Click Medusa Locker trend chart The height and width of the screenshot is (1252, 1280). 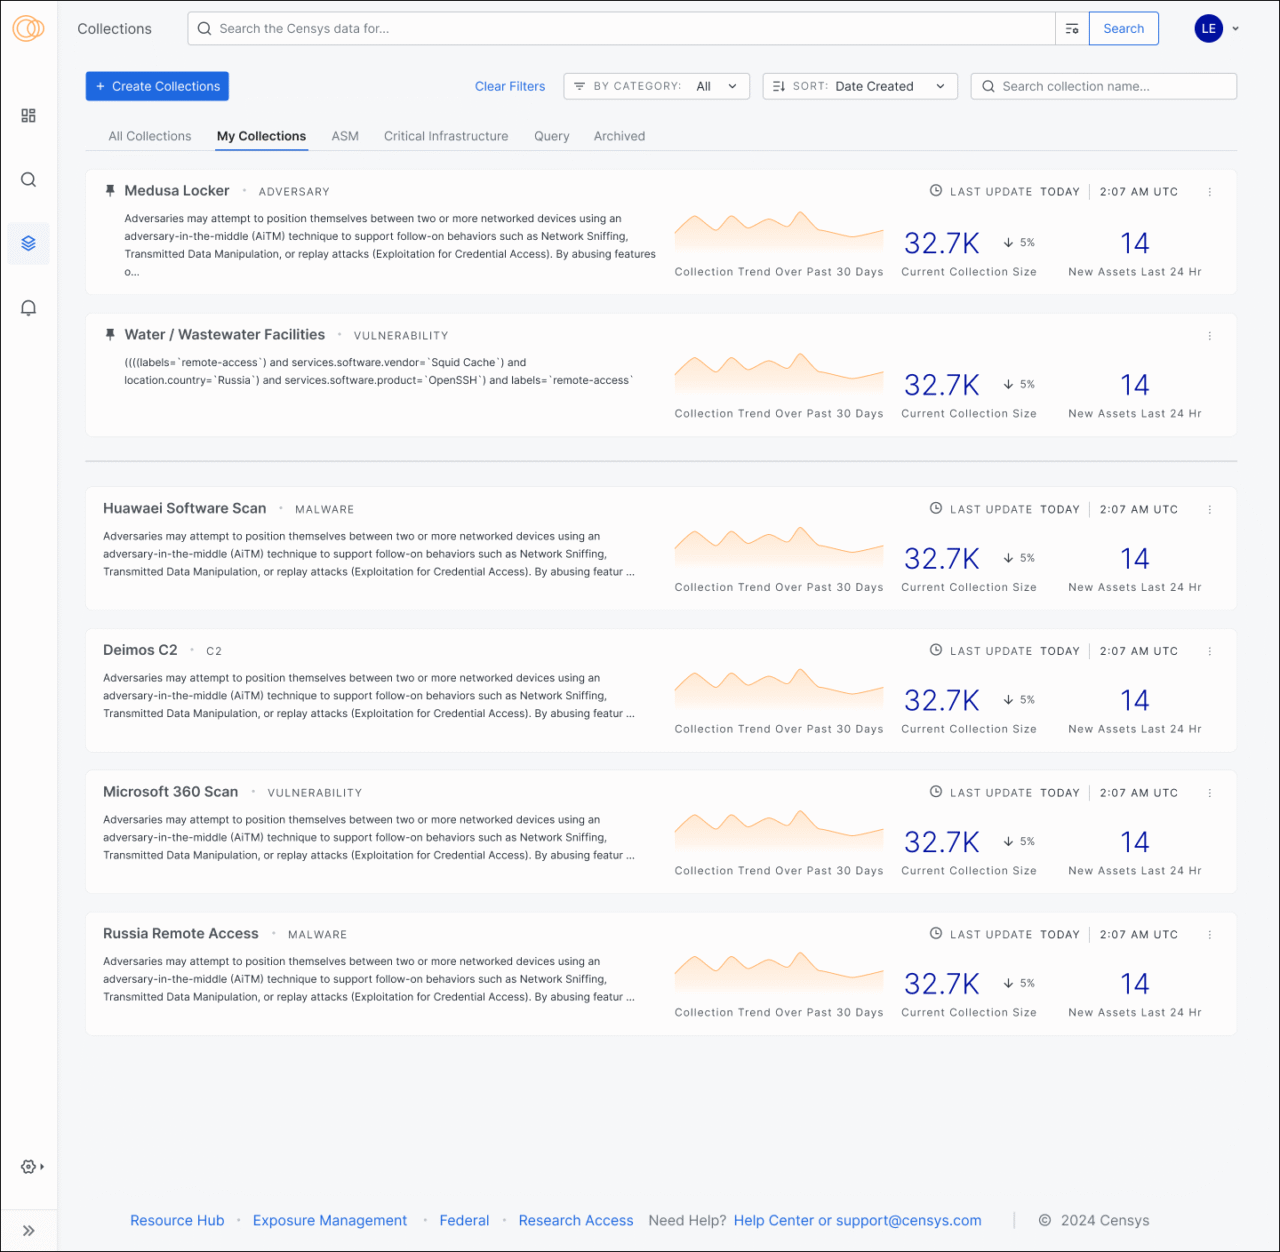point(779,231)
